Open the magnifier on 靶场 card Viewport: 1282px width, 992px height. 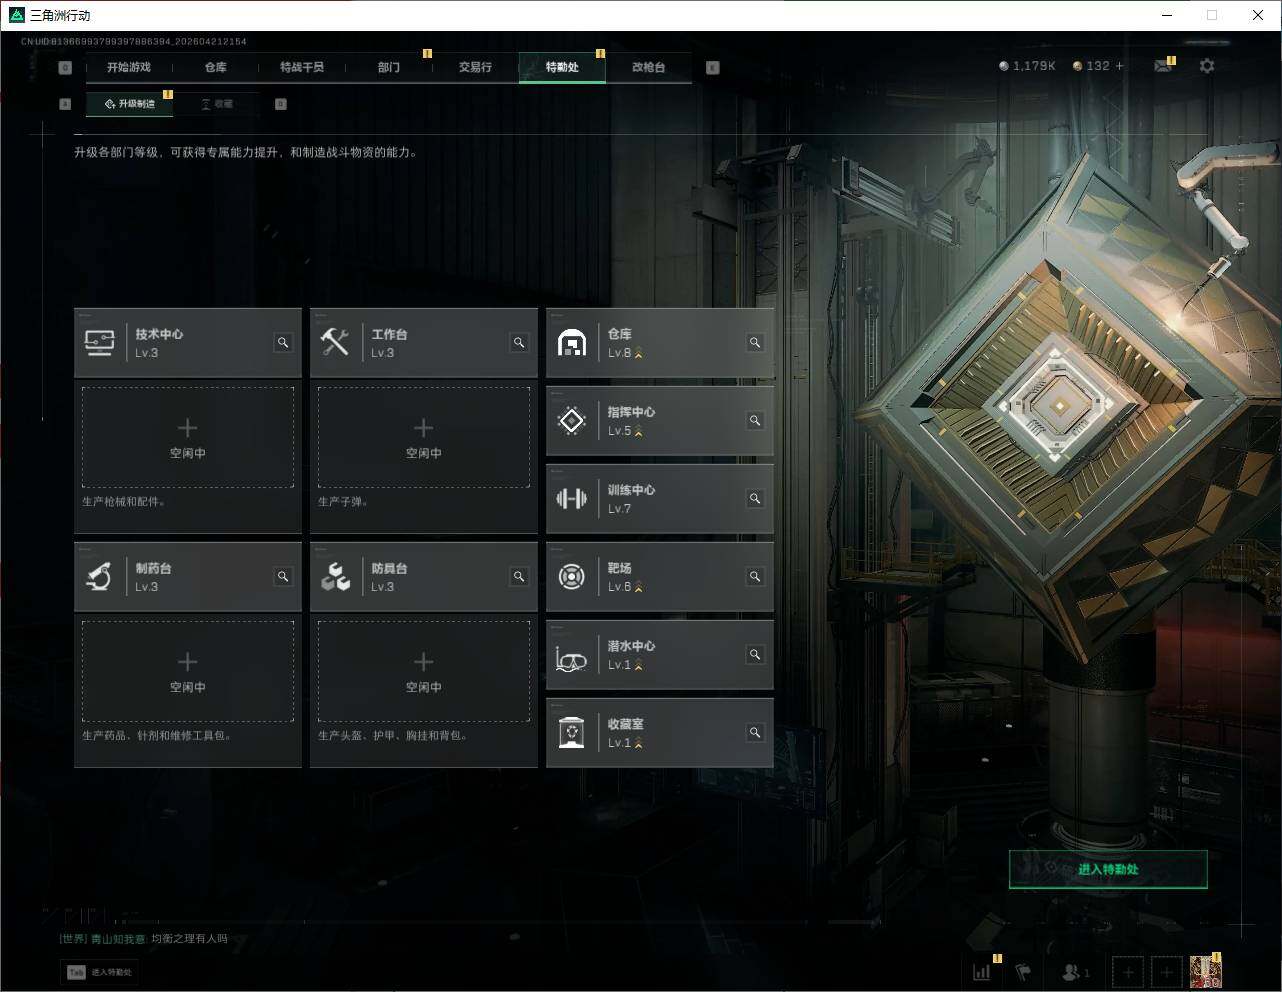coord(755,577)
